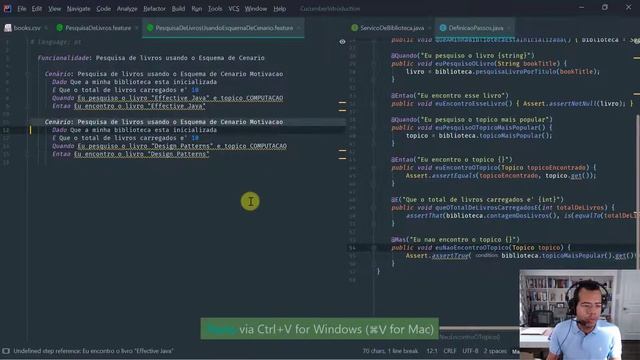
Task: Change the CRLF line separator
Action: [449, 351]
